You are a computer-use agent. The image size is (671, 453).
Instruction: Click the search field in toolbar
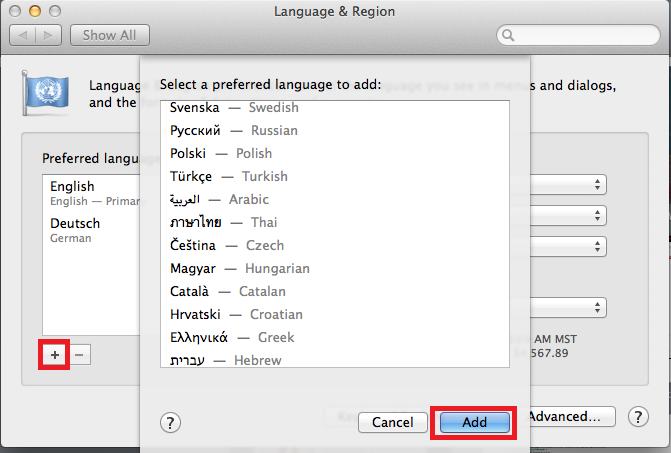(578, 35)
